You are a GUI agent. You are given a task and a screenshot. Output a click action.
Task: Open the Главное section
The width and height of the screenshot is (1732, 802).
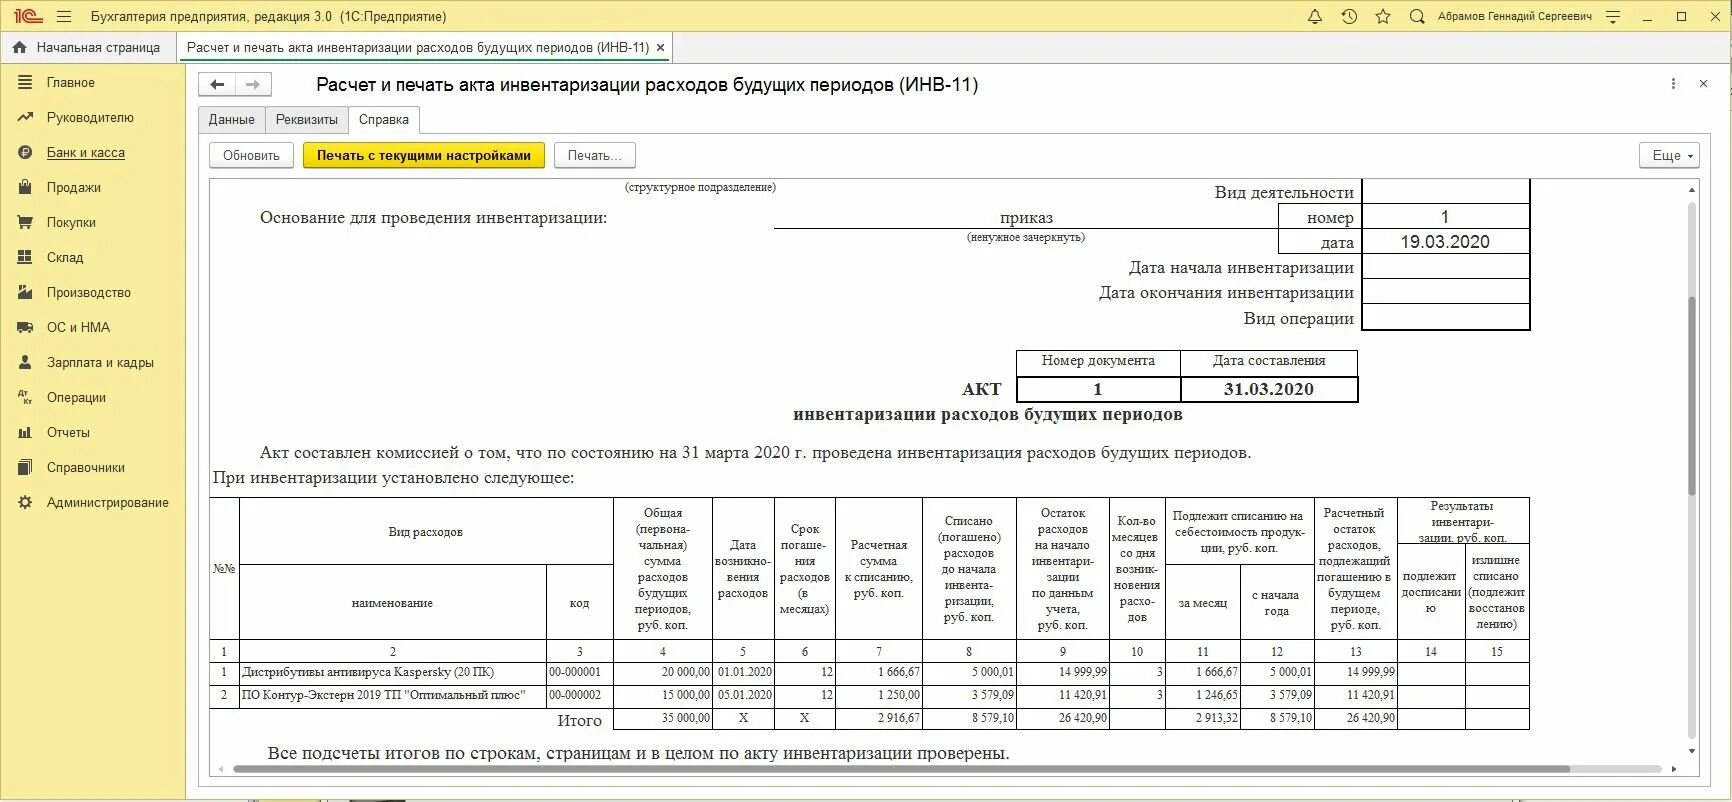click(x=70, y=83)
